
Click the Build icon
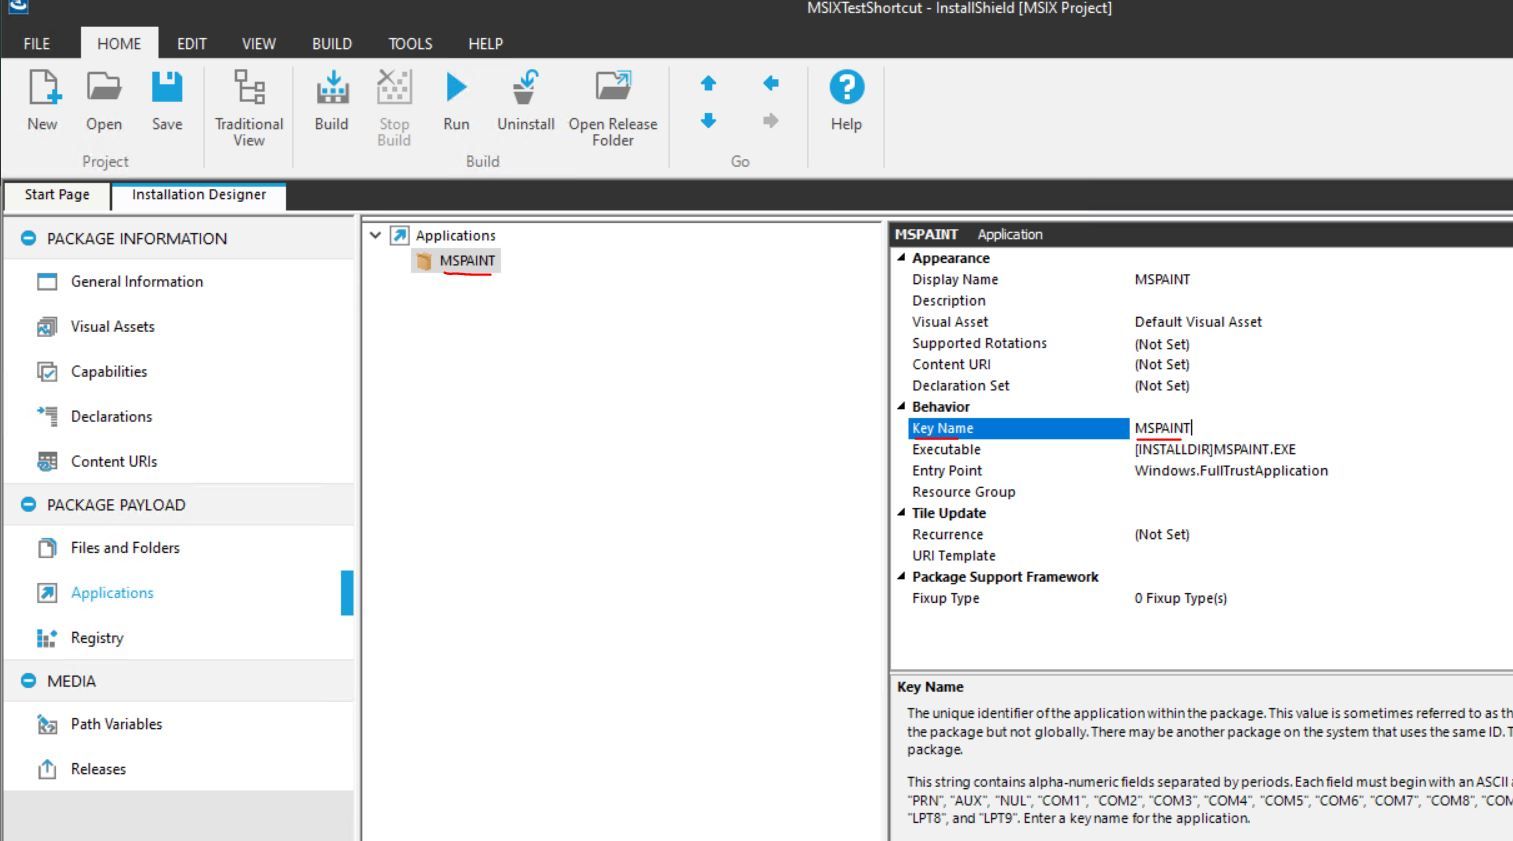click(x=331, y=95)
